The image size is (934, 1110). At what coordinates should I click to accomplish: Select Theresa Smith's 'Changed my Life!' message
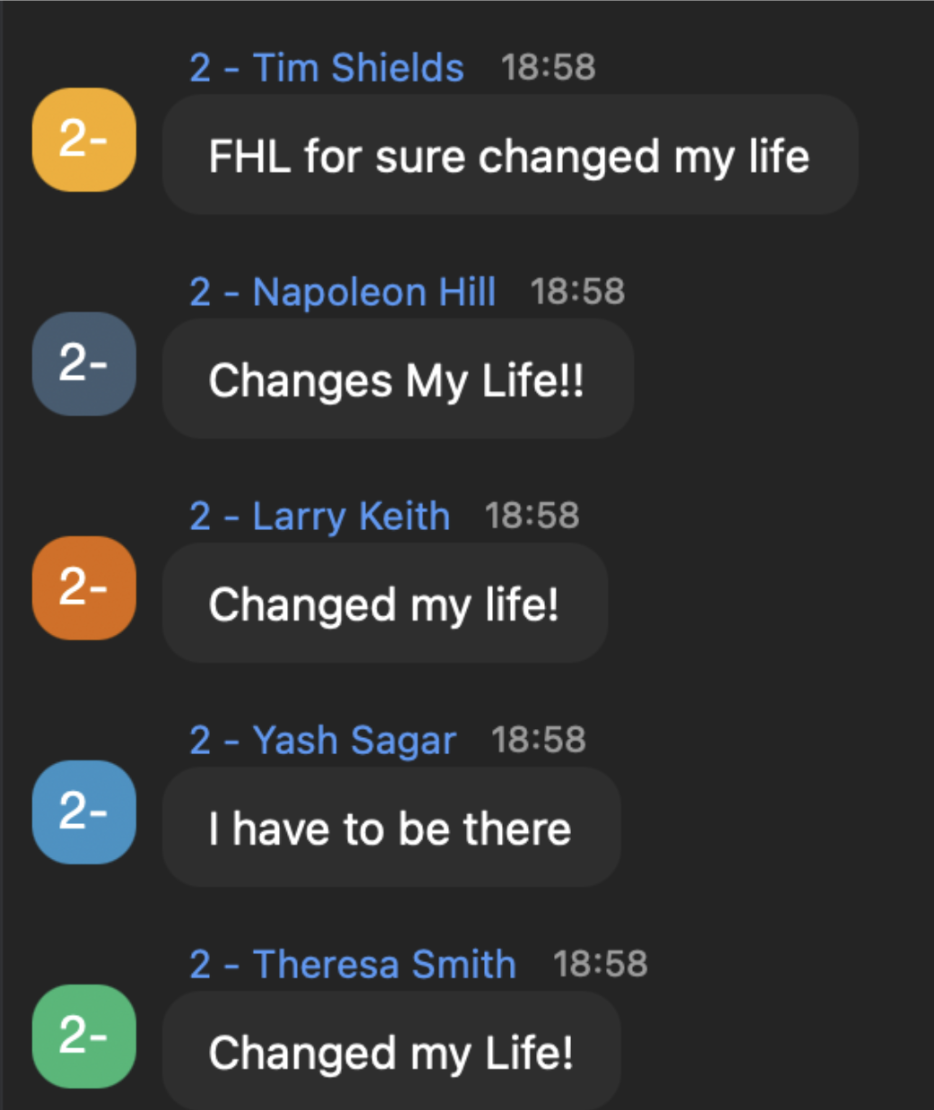(x=393, y=1051)
